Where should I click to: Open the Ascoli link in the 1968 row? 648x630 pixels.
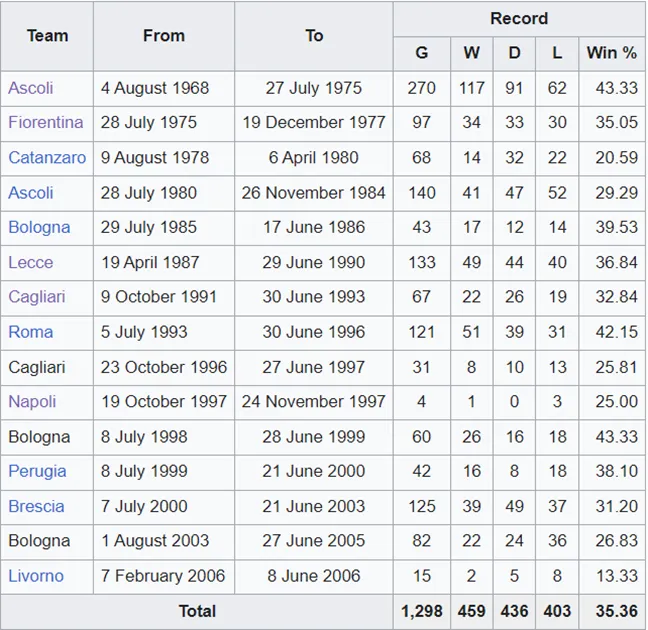point(31,88)
